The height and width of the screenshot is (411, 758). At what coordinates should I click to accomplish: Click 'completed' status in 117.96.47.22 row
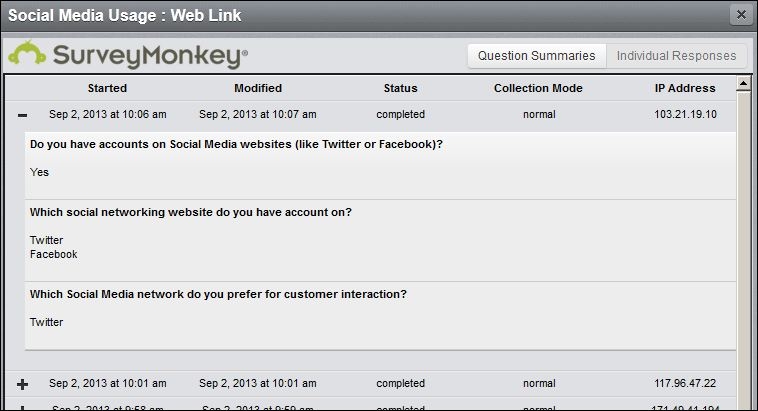click(401, 383)
